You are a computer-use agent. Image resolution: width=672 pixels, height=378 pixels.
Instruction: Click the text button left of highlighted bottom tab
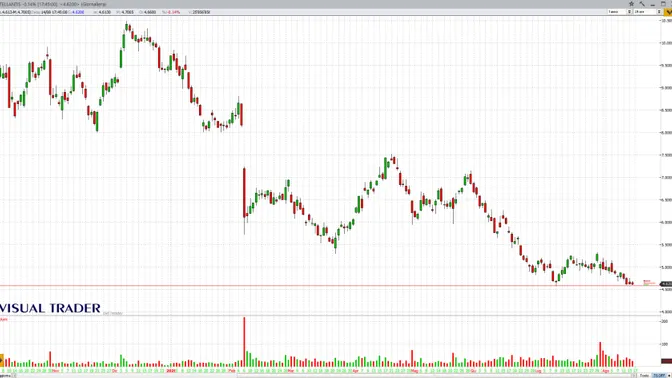coord(644,375)
